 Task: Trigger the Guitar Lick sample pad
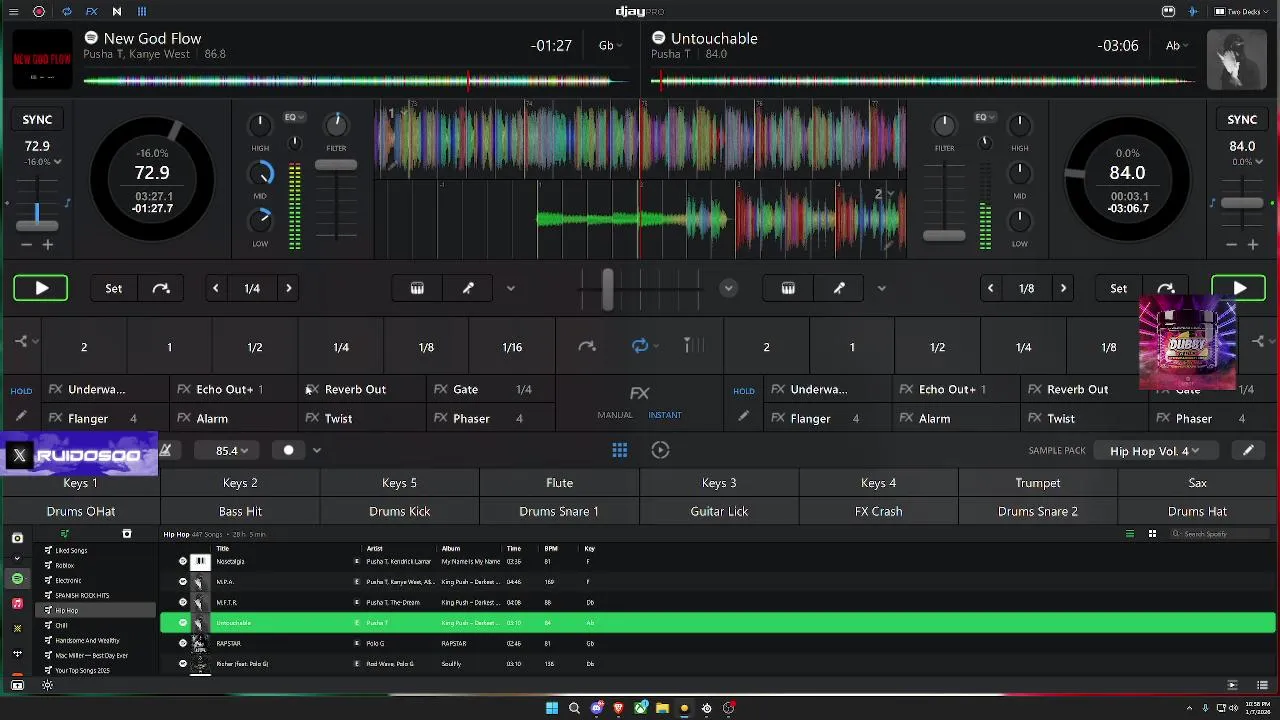coord(719,511)
